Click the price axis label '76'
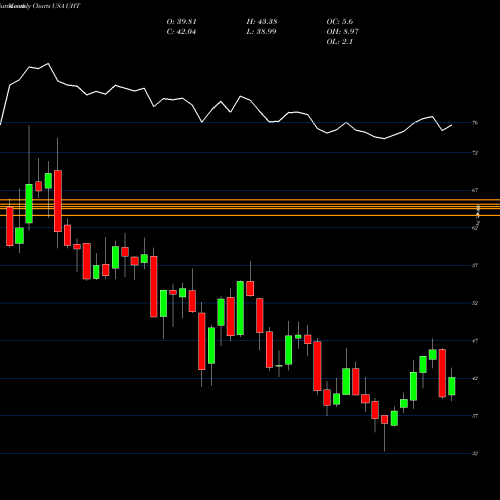The height and width of the screenshot is (500, 500). click(x=475, y=123)
